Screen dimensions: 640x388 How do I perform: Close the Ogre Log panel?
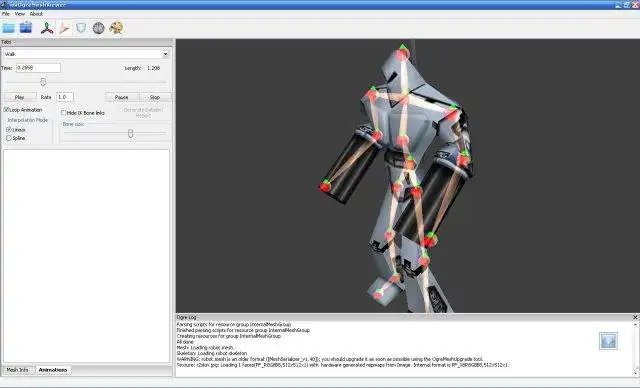[x=635, y=317]
